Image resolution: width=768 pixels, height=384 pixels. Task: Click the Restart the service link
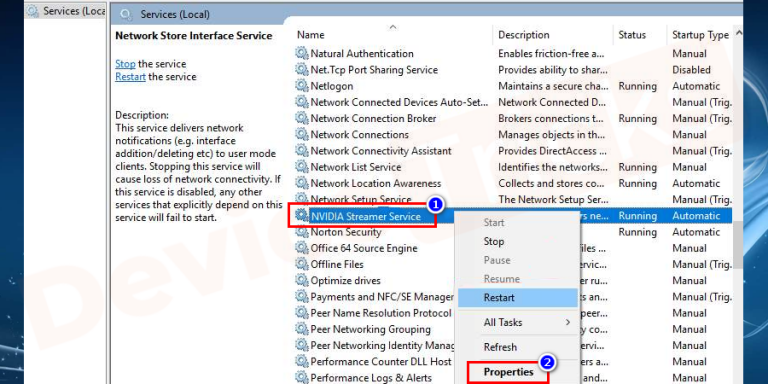[130, 77]
